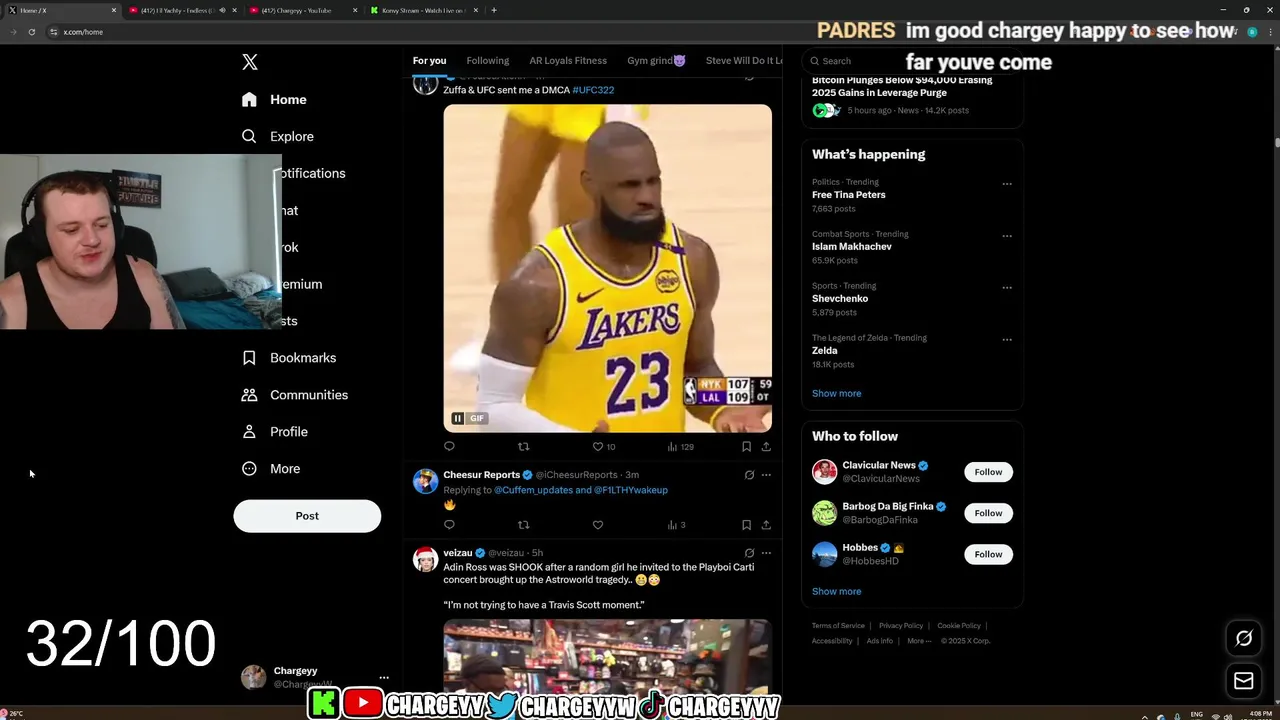
Task: Open the Bitcoin Plunges news headline
Action: 902,86
